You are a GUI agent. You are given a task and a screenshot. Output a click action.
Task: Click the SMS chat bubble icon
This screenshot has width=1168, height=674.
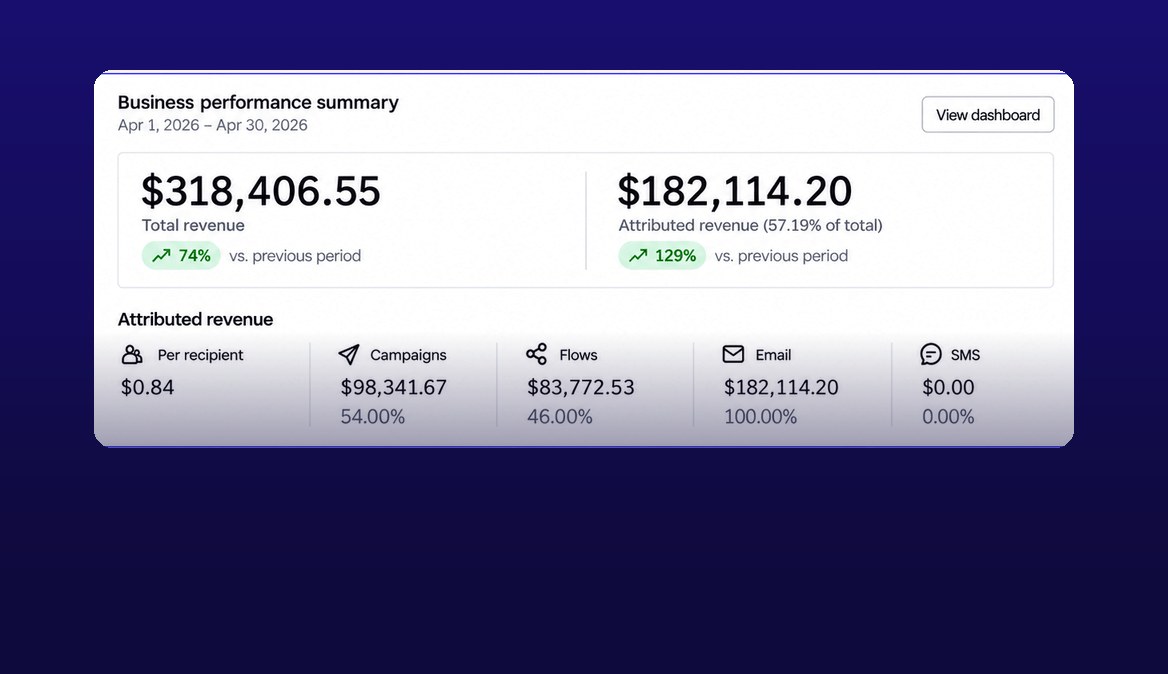(x=930, y=354)
